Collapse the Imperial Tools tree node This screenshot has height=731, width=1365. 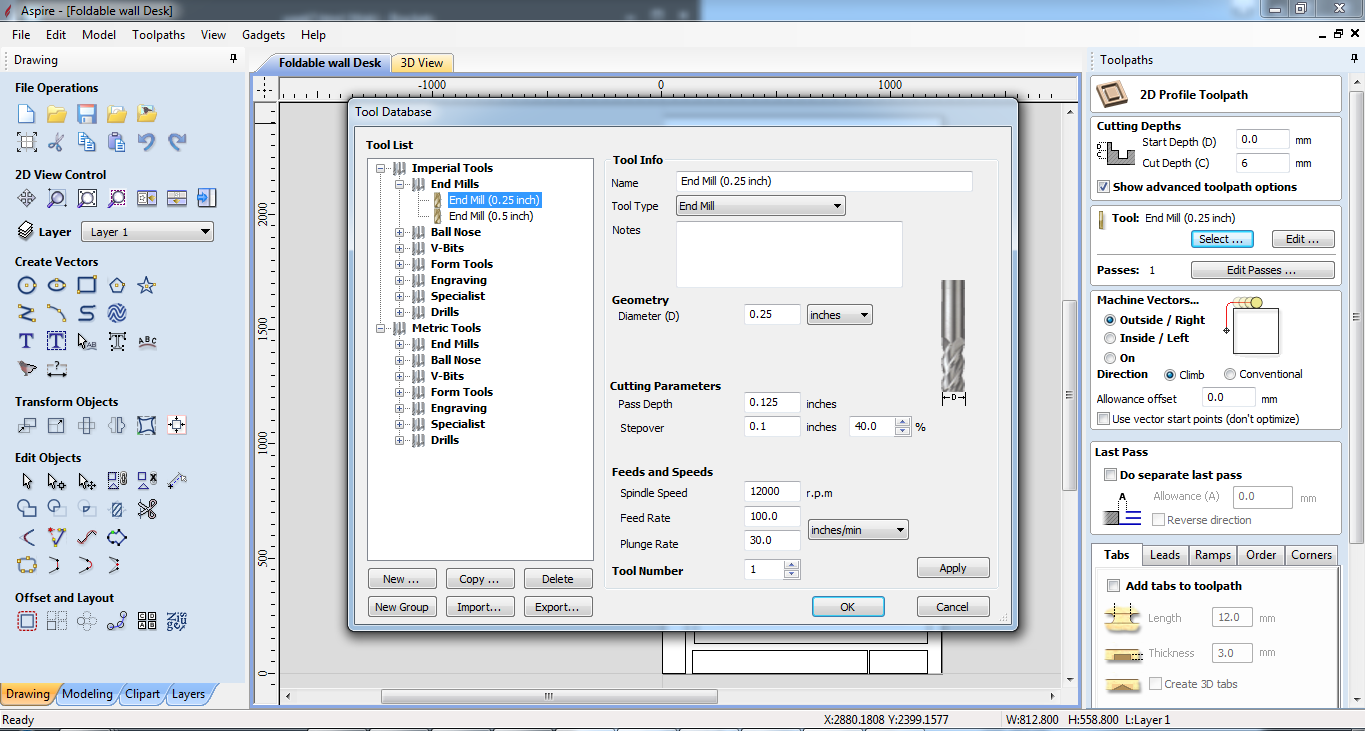click(381, 168)
